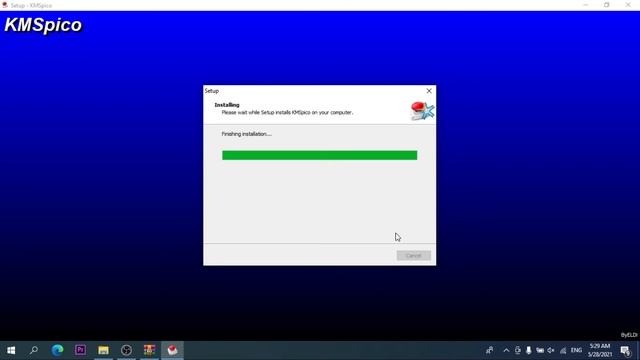
Task: Open taskbar Search magnifier
Action: click(34, 350)
